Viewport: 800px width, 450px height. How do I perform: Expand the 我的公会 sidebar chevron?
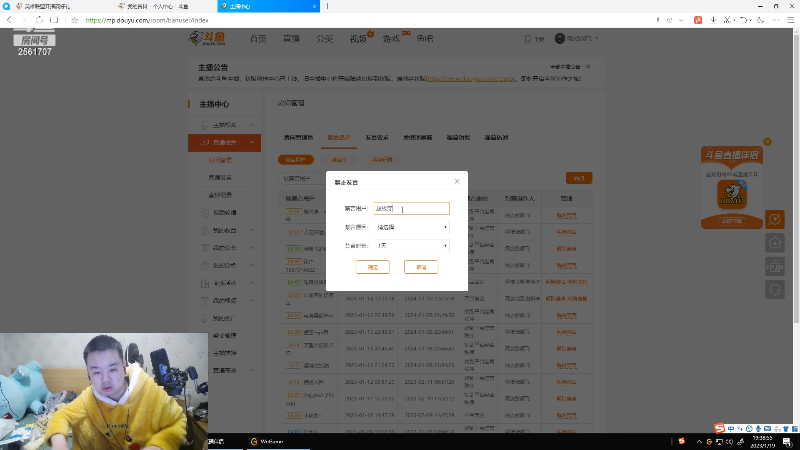click(252, 248)
